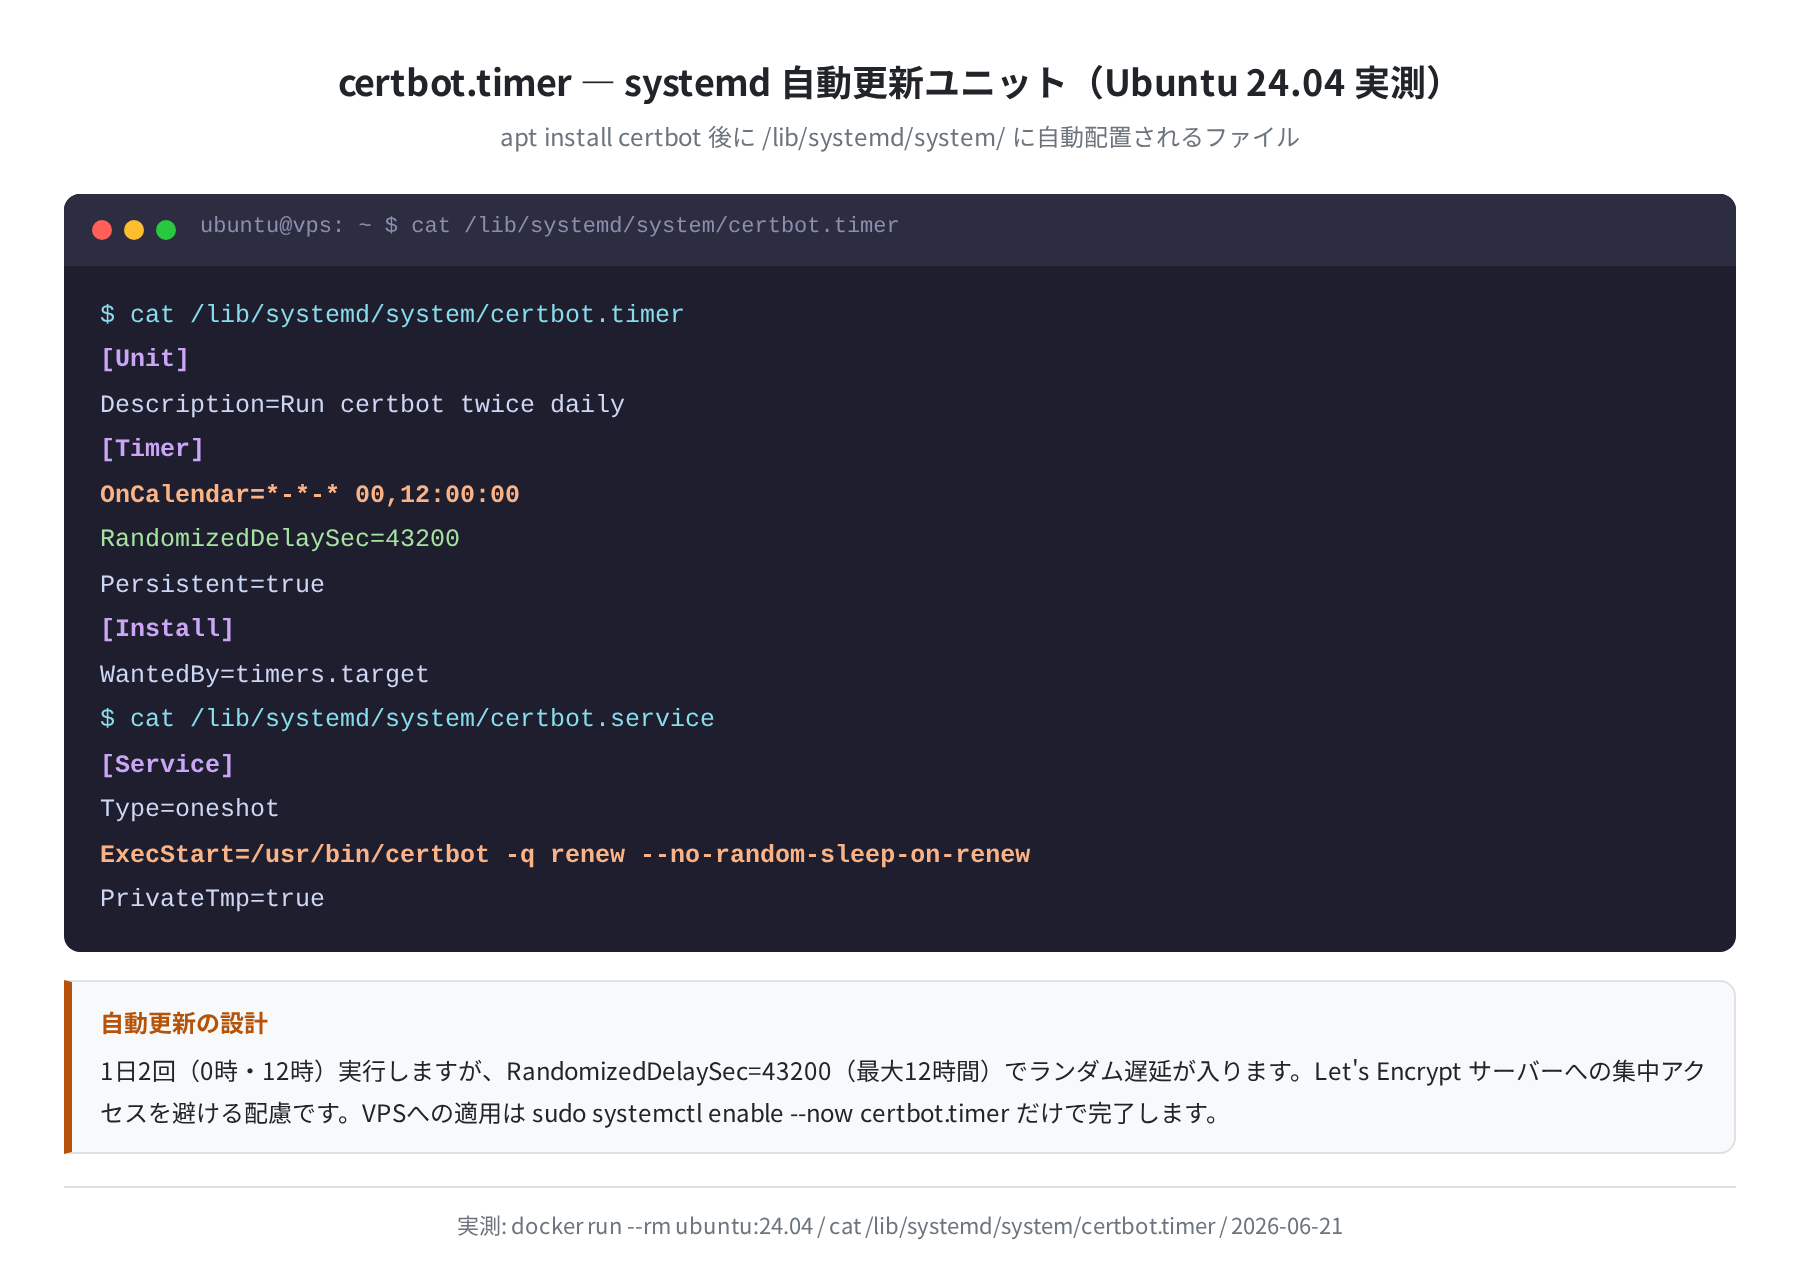
Task: Select the [Service] section header
Action: pyautogui.click(x=167, y=764)
